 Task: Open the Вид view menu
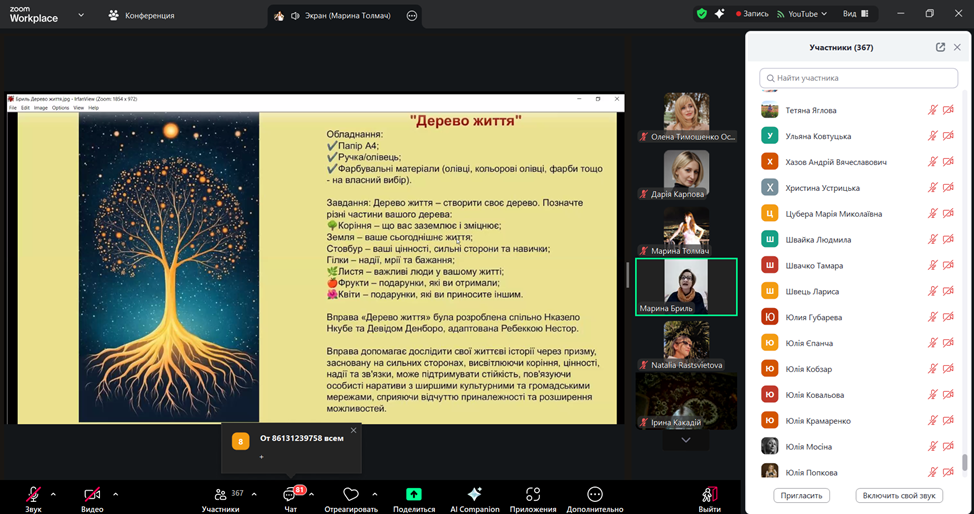[x=855, y=14]
